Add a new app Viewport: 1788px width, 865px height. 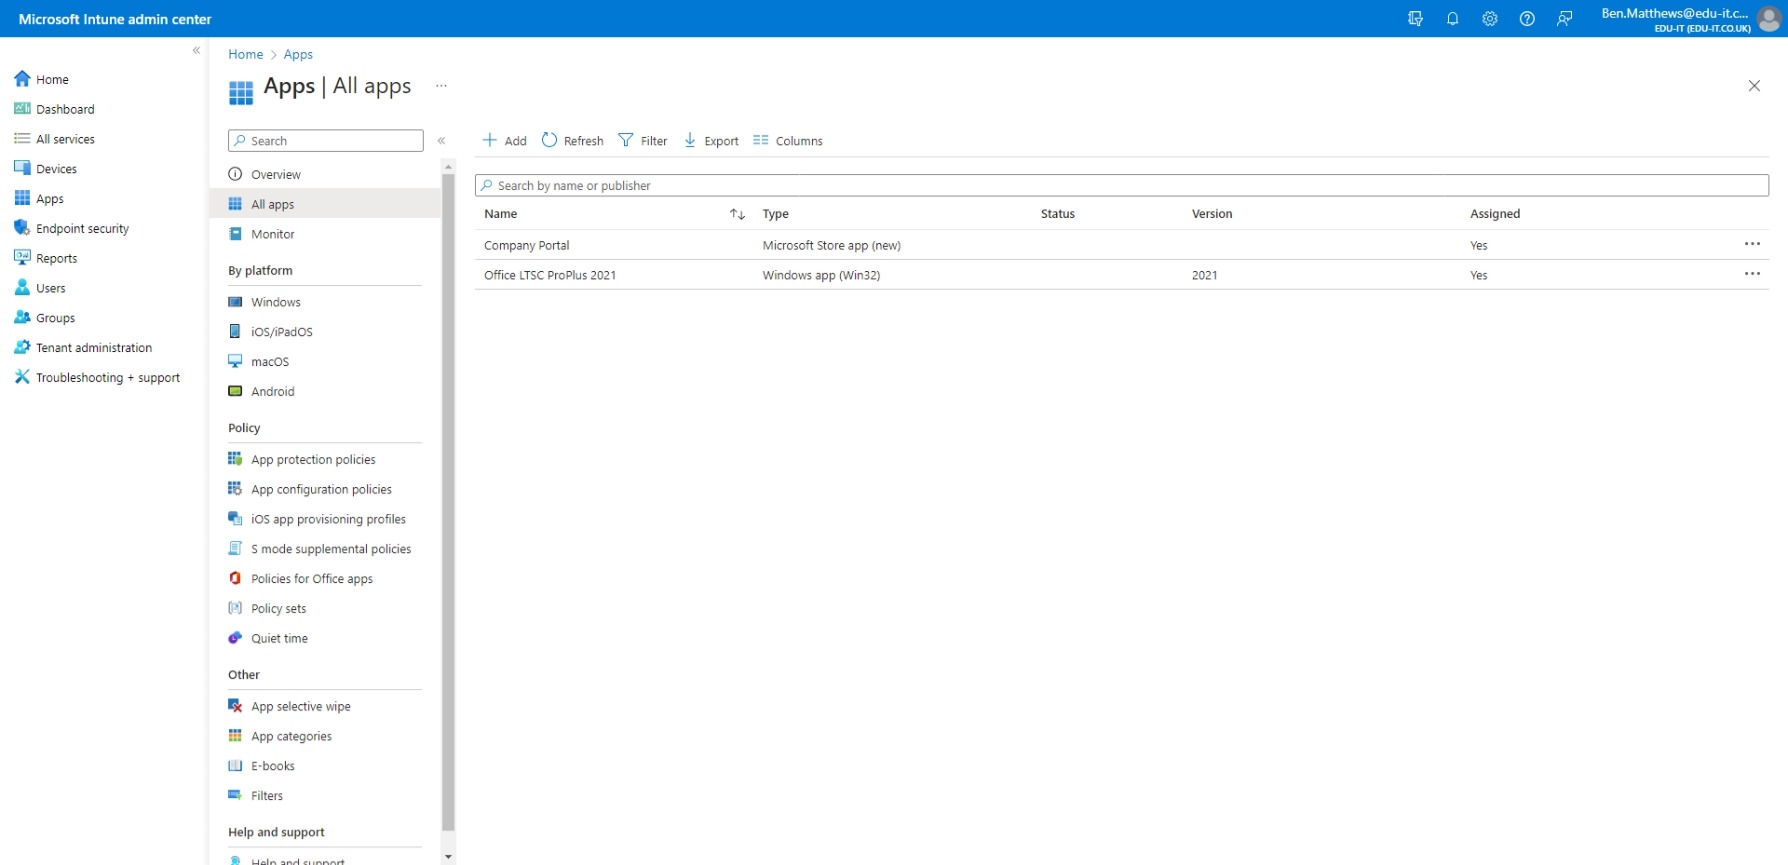pyautogui.click(x=505, y=141)
